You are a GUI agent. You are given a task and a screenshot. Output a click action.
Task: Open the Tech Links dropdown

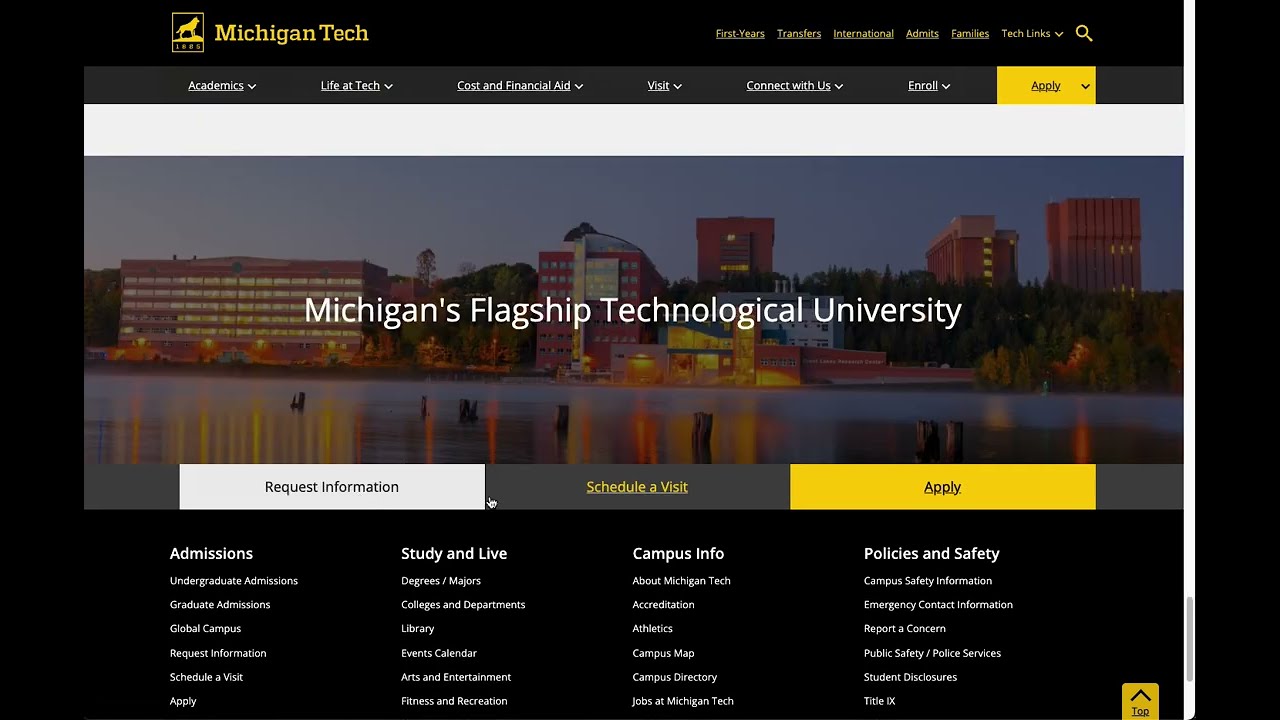coord(1032,34)
